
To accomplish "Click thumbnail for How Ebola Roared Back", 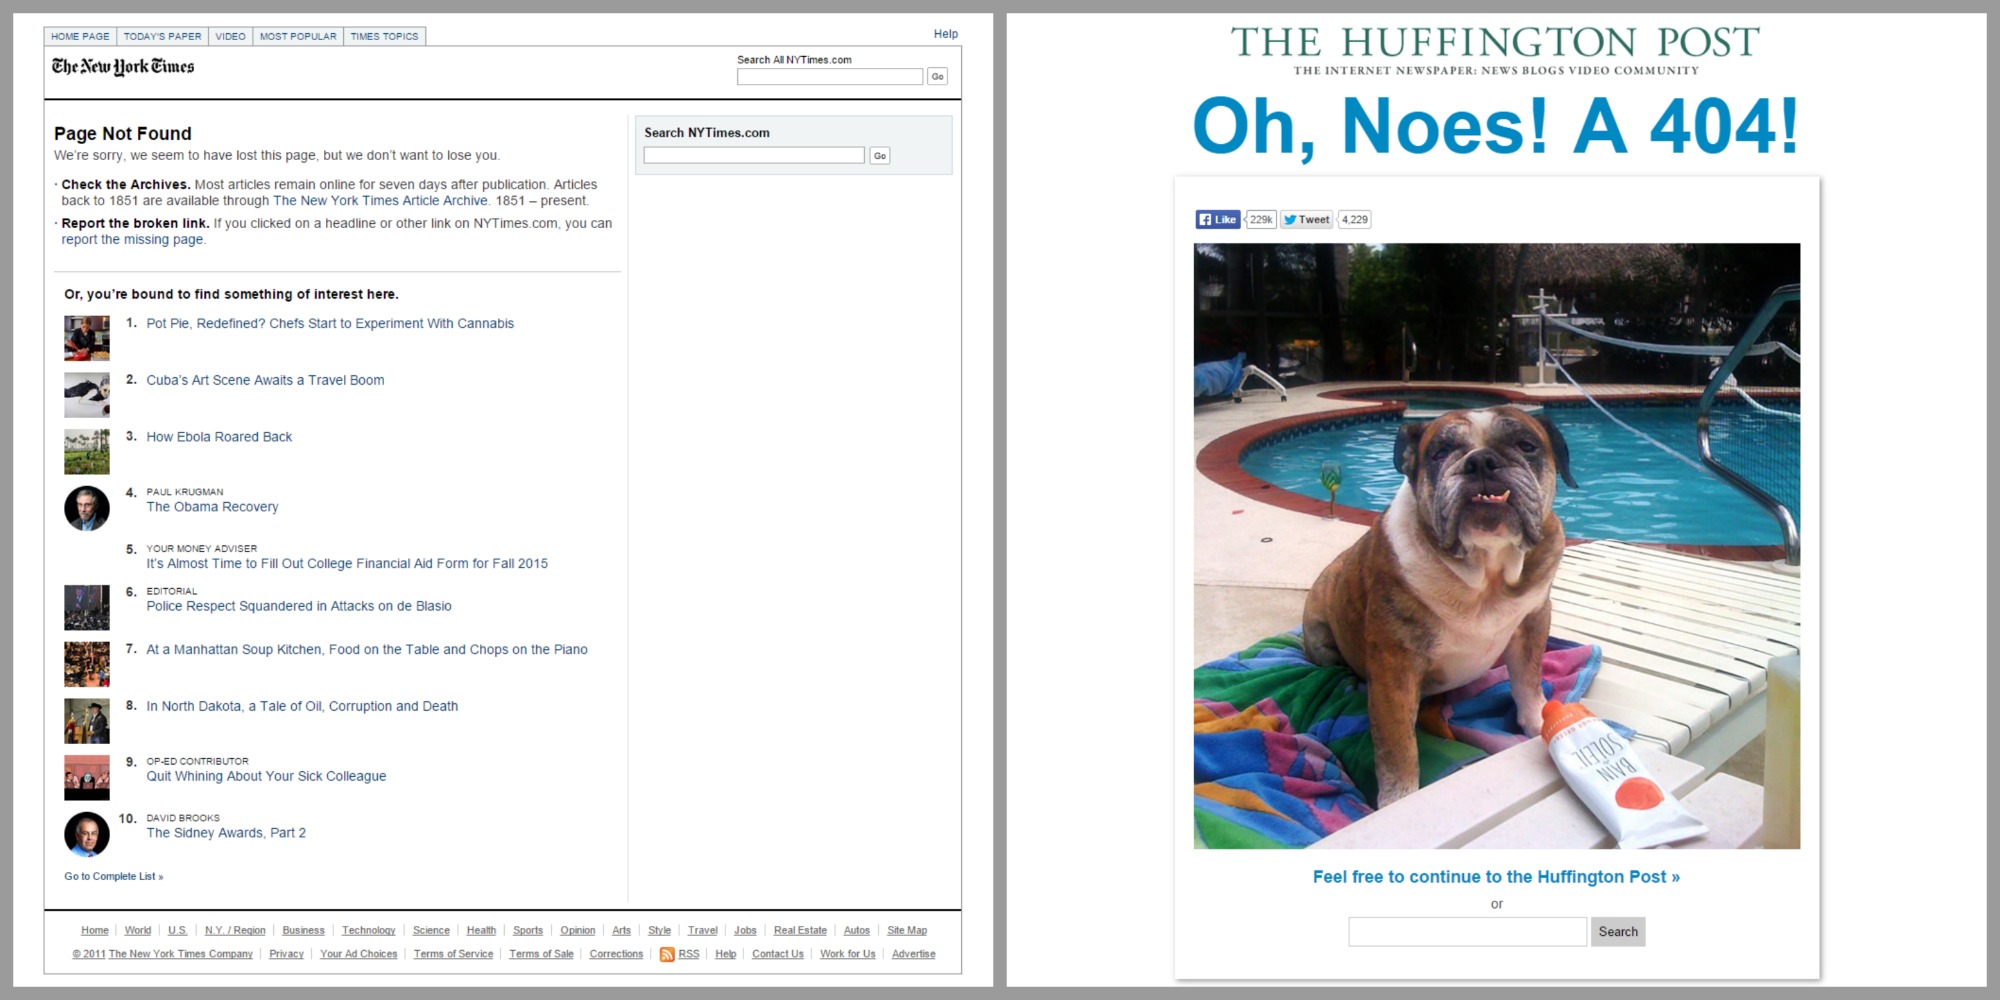I will click(x=87, y=452).
